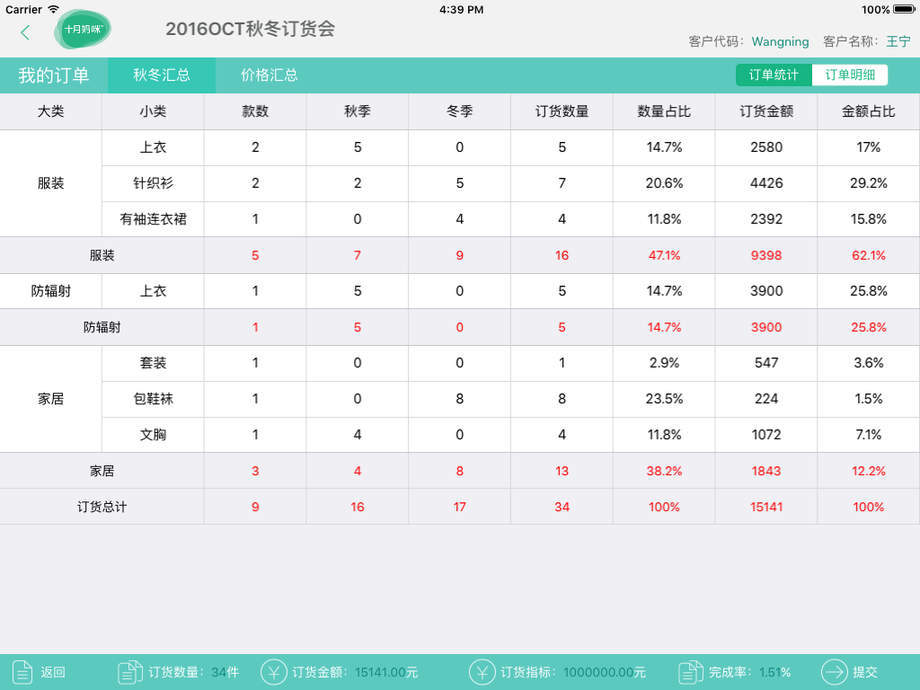Viewport: 920px width, 690px height.
Task: Tap the order quantity document icon
Action: tap(130, 672)
